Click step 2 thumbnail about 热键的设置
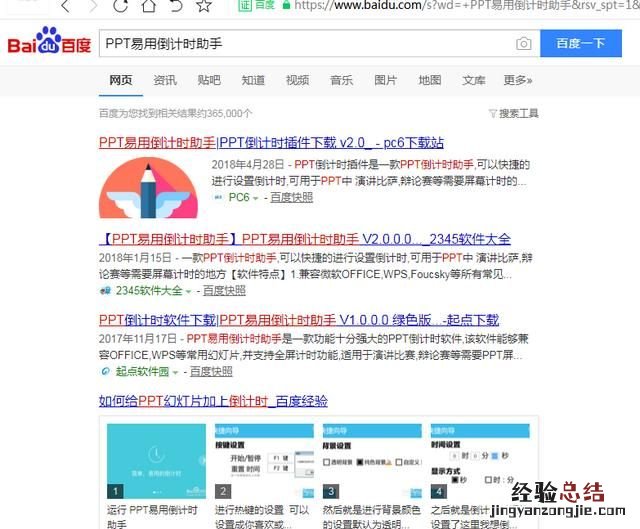 coord(264,461)
